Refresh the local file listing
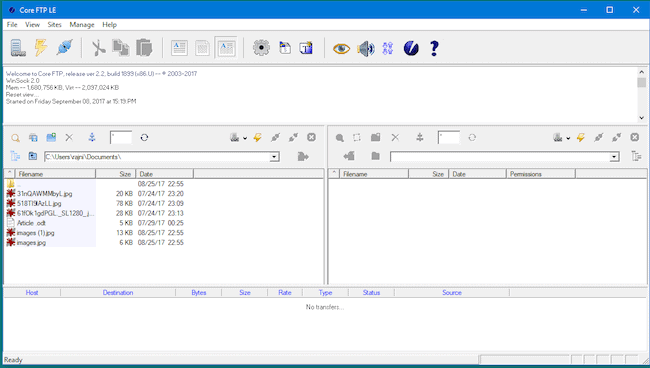The height and width of the screenshot is (368, 650). click(x=144, y=138)
